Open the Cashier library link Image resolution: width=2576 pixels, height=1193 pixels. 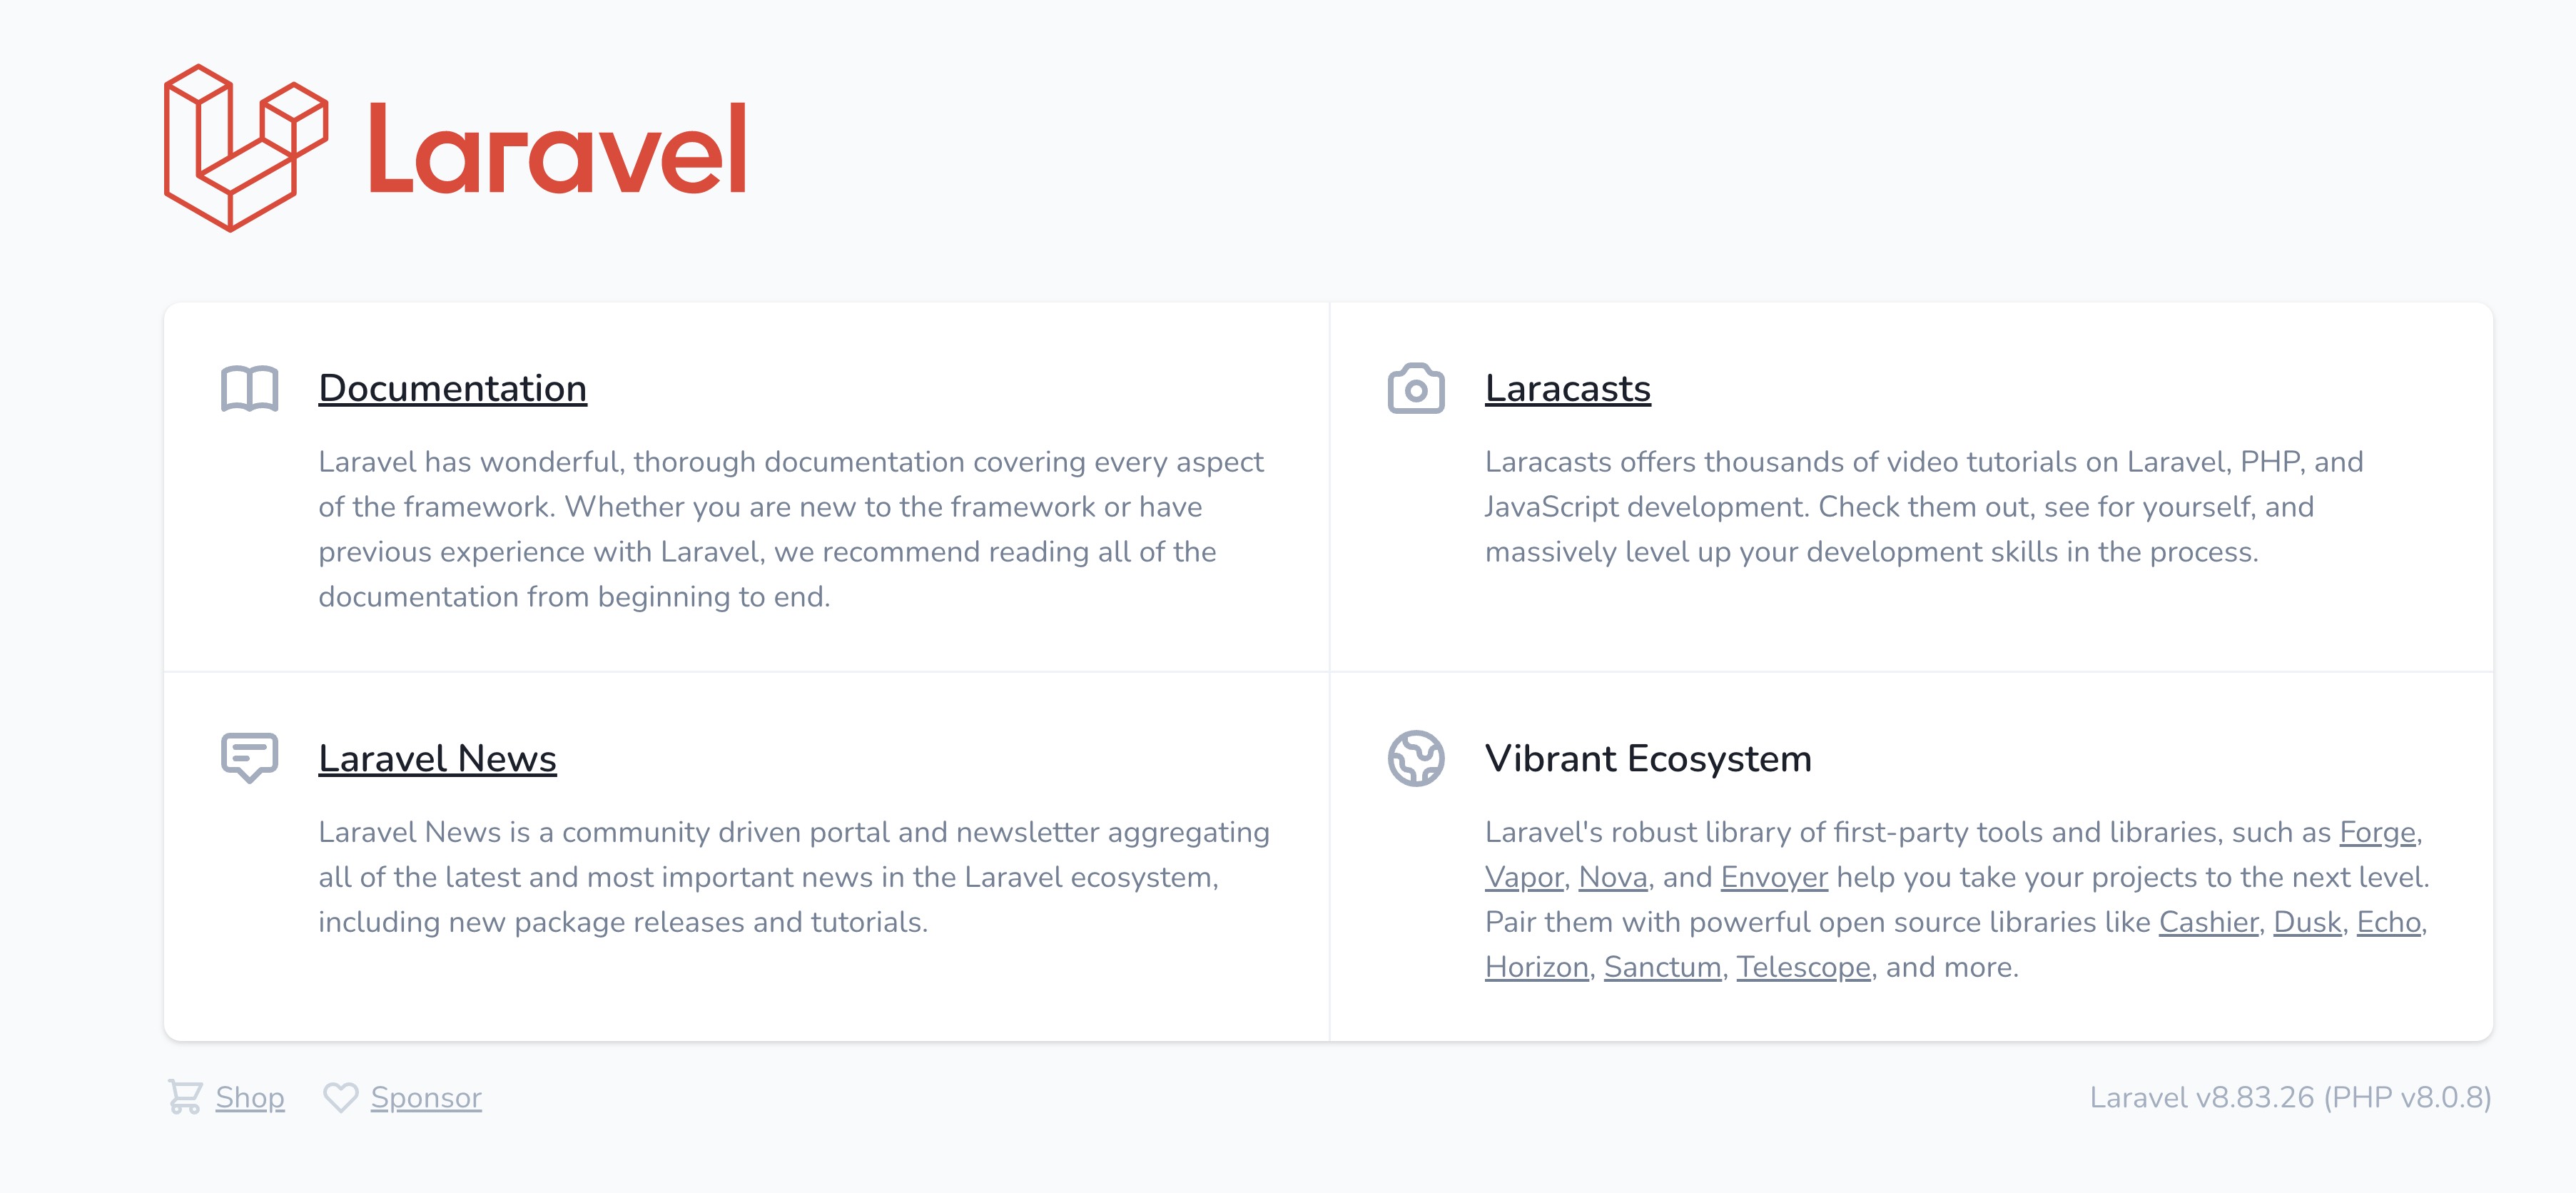[x=2208, y=922]
